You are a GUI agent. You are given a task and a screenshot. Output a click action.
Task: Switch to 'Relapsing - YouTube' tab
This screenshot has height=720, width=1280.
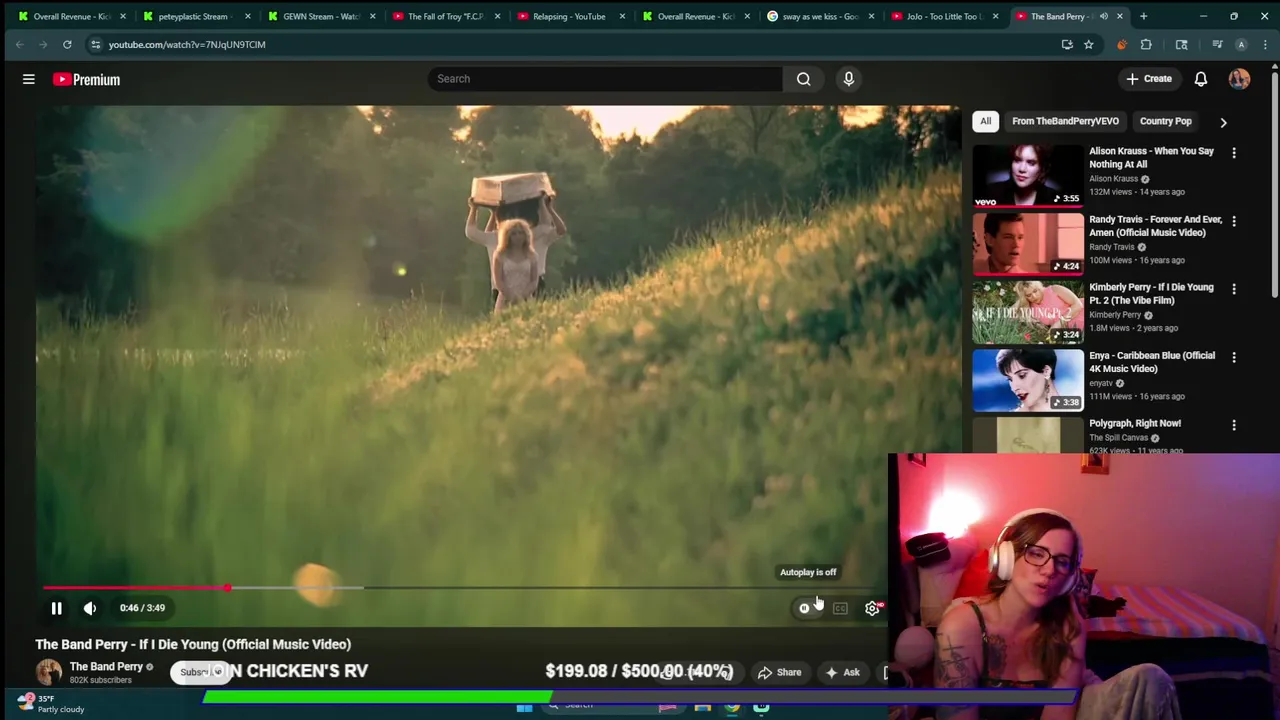567,16
